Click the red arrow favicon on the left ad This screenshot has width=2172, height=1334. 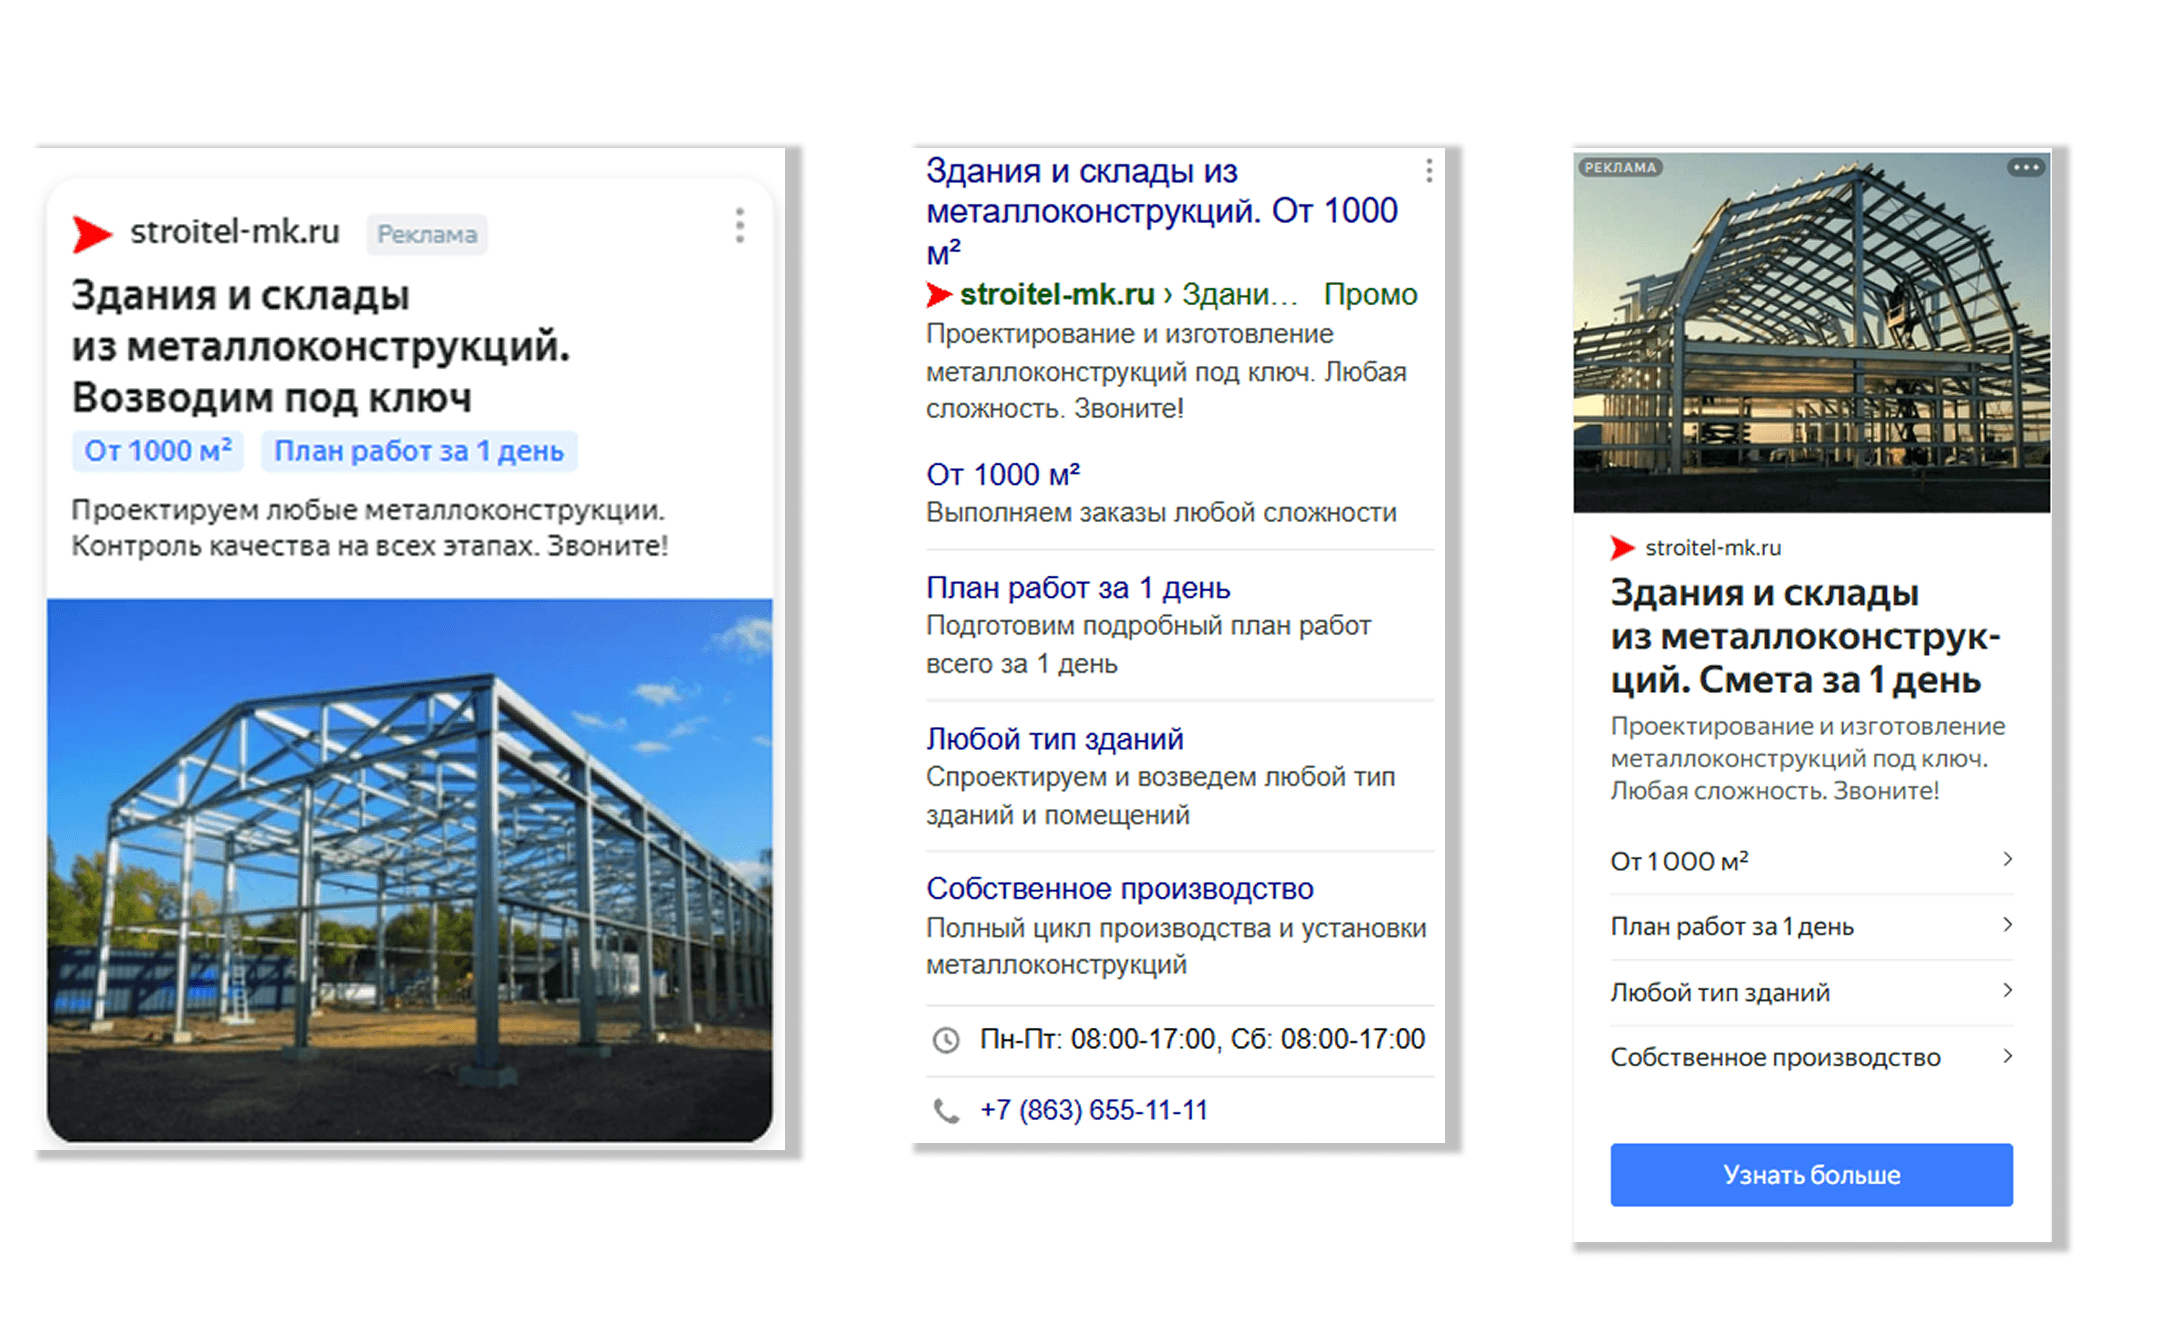pyautogui.click(x=92, y=234)
